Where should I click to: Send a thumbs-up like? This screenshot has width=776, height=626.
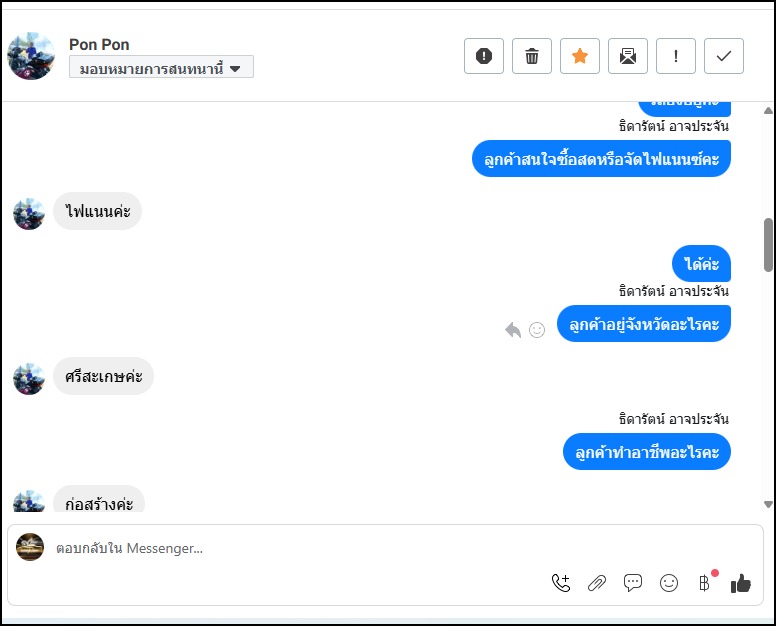coord(741,583)
